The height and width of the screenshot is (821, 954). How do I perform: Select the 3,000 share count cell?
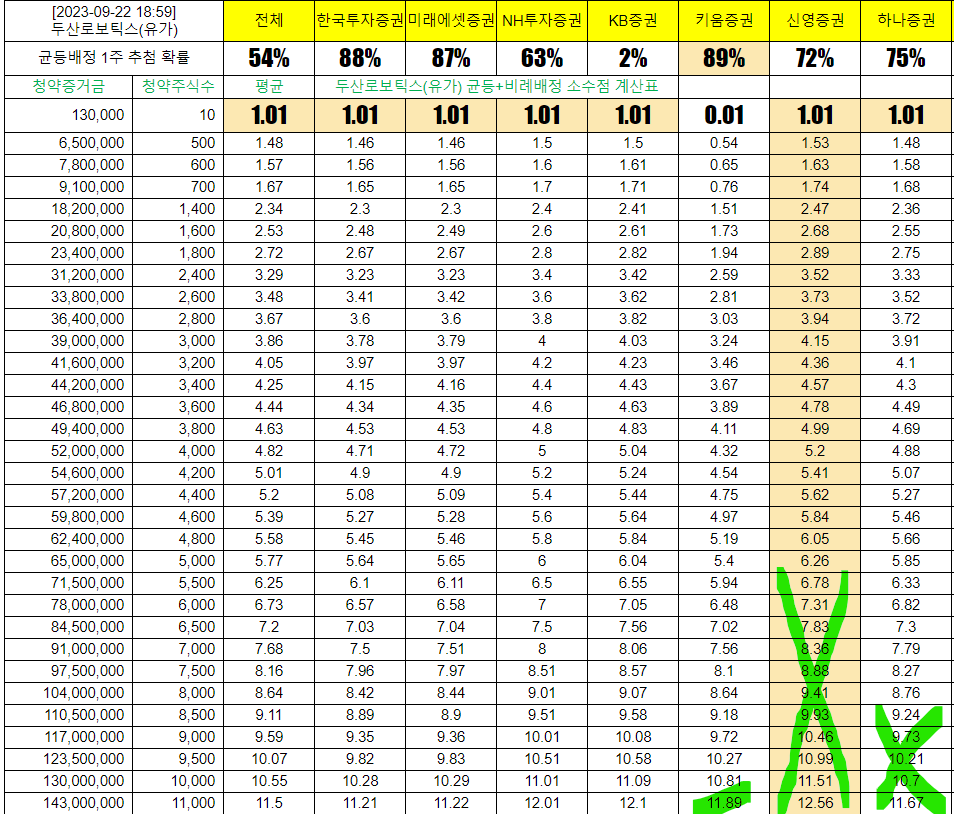(x=178, y=341)
